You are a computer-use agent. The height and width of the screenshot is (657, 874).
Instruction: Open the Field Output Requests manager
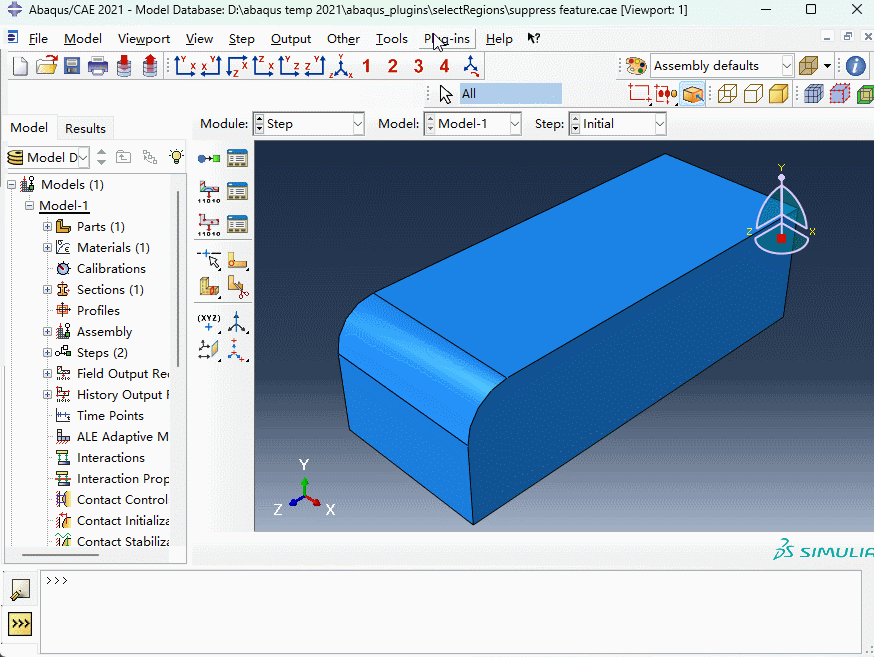(x=237, y=190)
